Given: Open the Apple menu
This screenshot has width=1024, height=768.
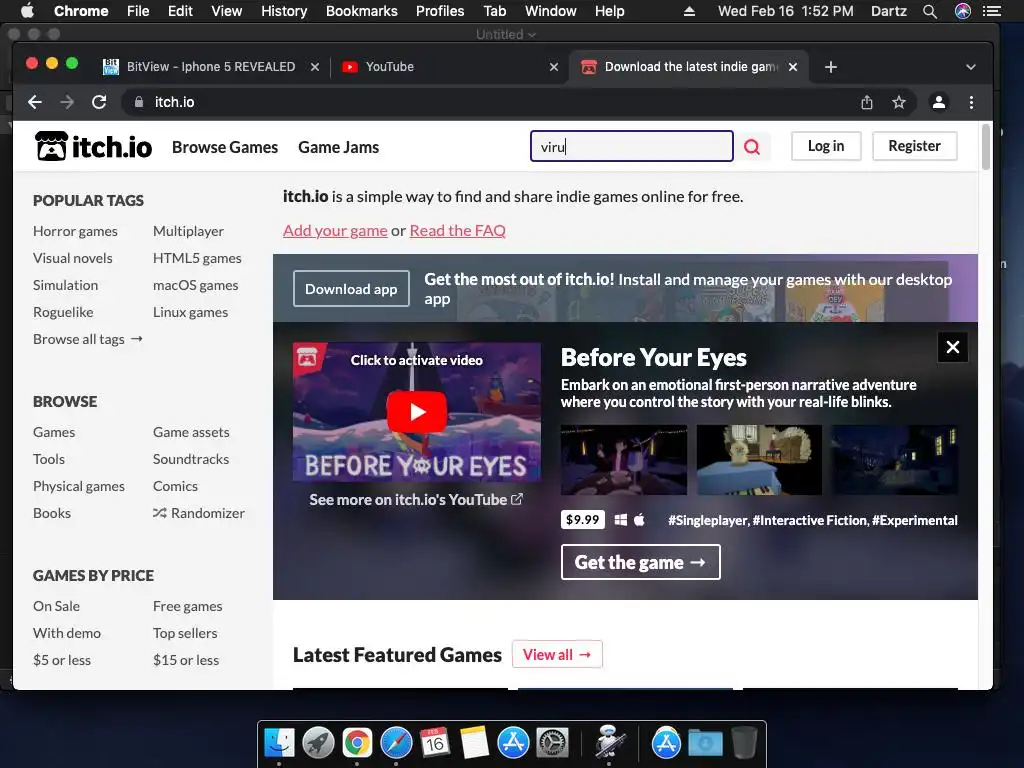Looking at the screenshot, I should [27, 11].
